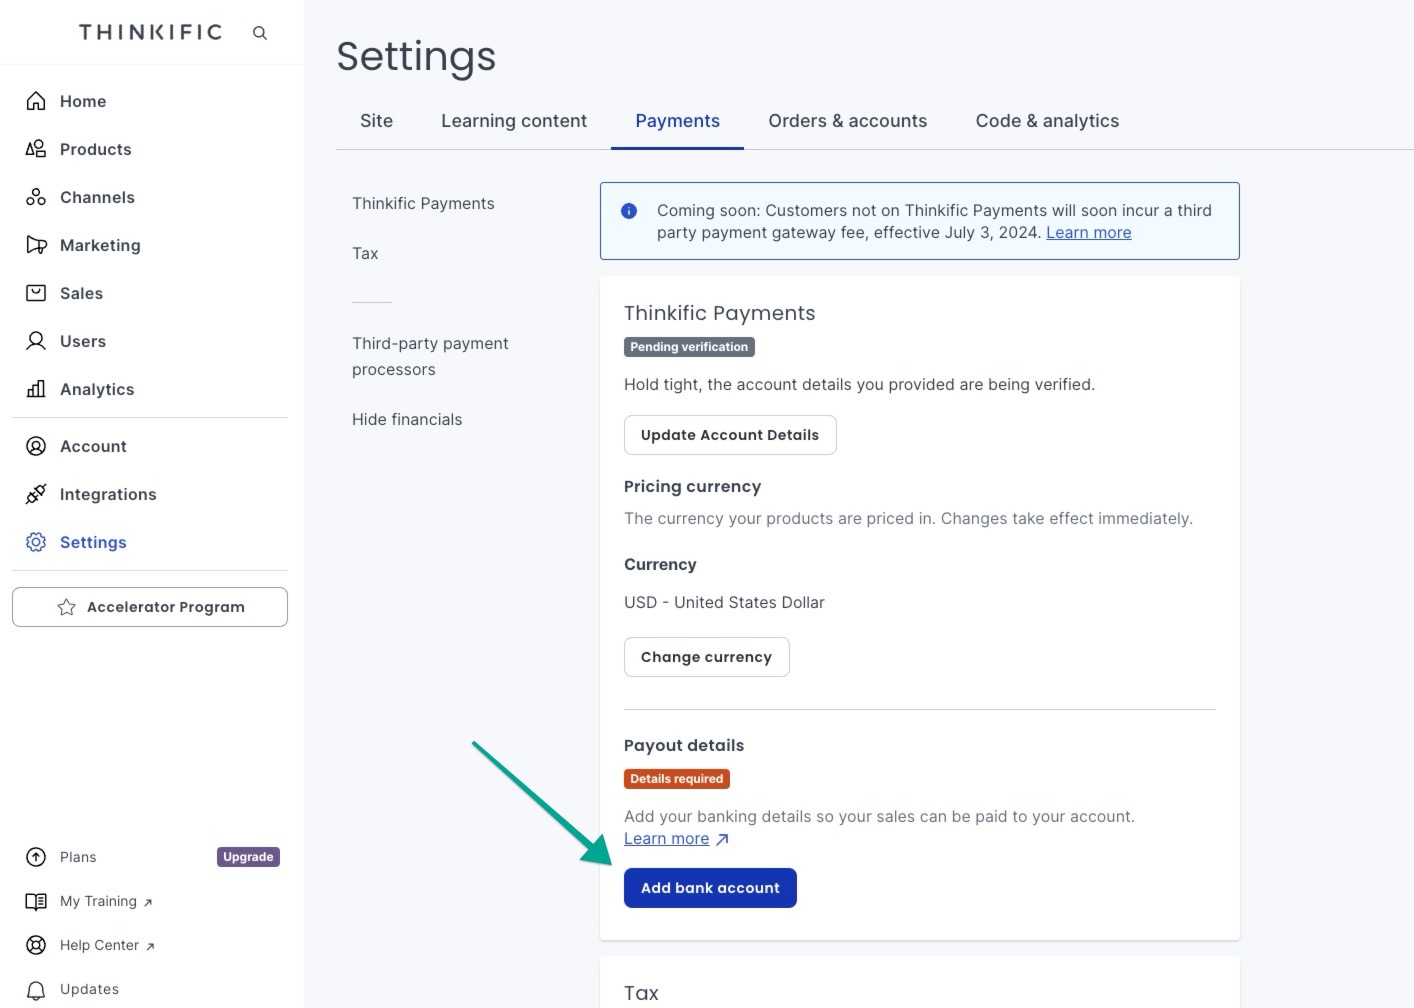Image resolution: width=1414 pixels, height=1008 pixels.
Task: Go to Channels page label
Action: pyautogui.click(x=97, y=197)
